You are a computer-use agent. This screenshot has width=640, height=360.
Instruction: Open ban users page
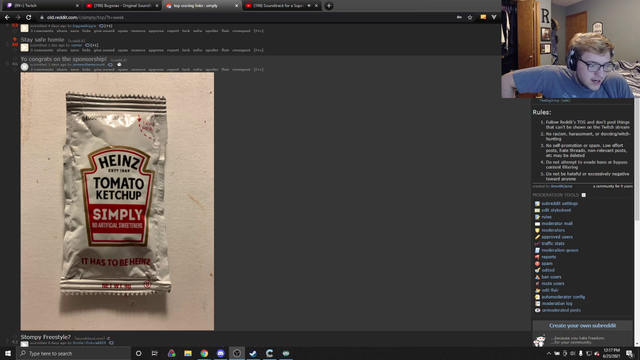click(551, 277)
